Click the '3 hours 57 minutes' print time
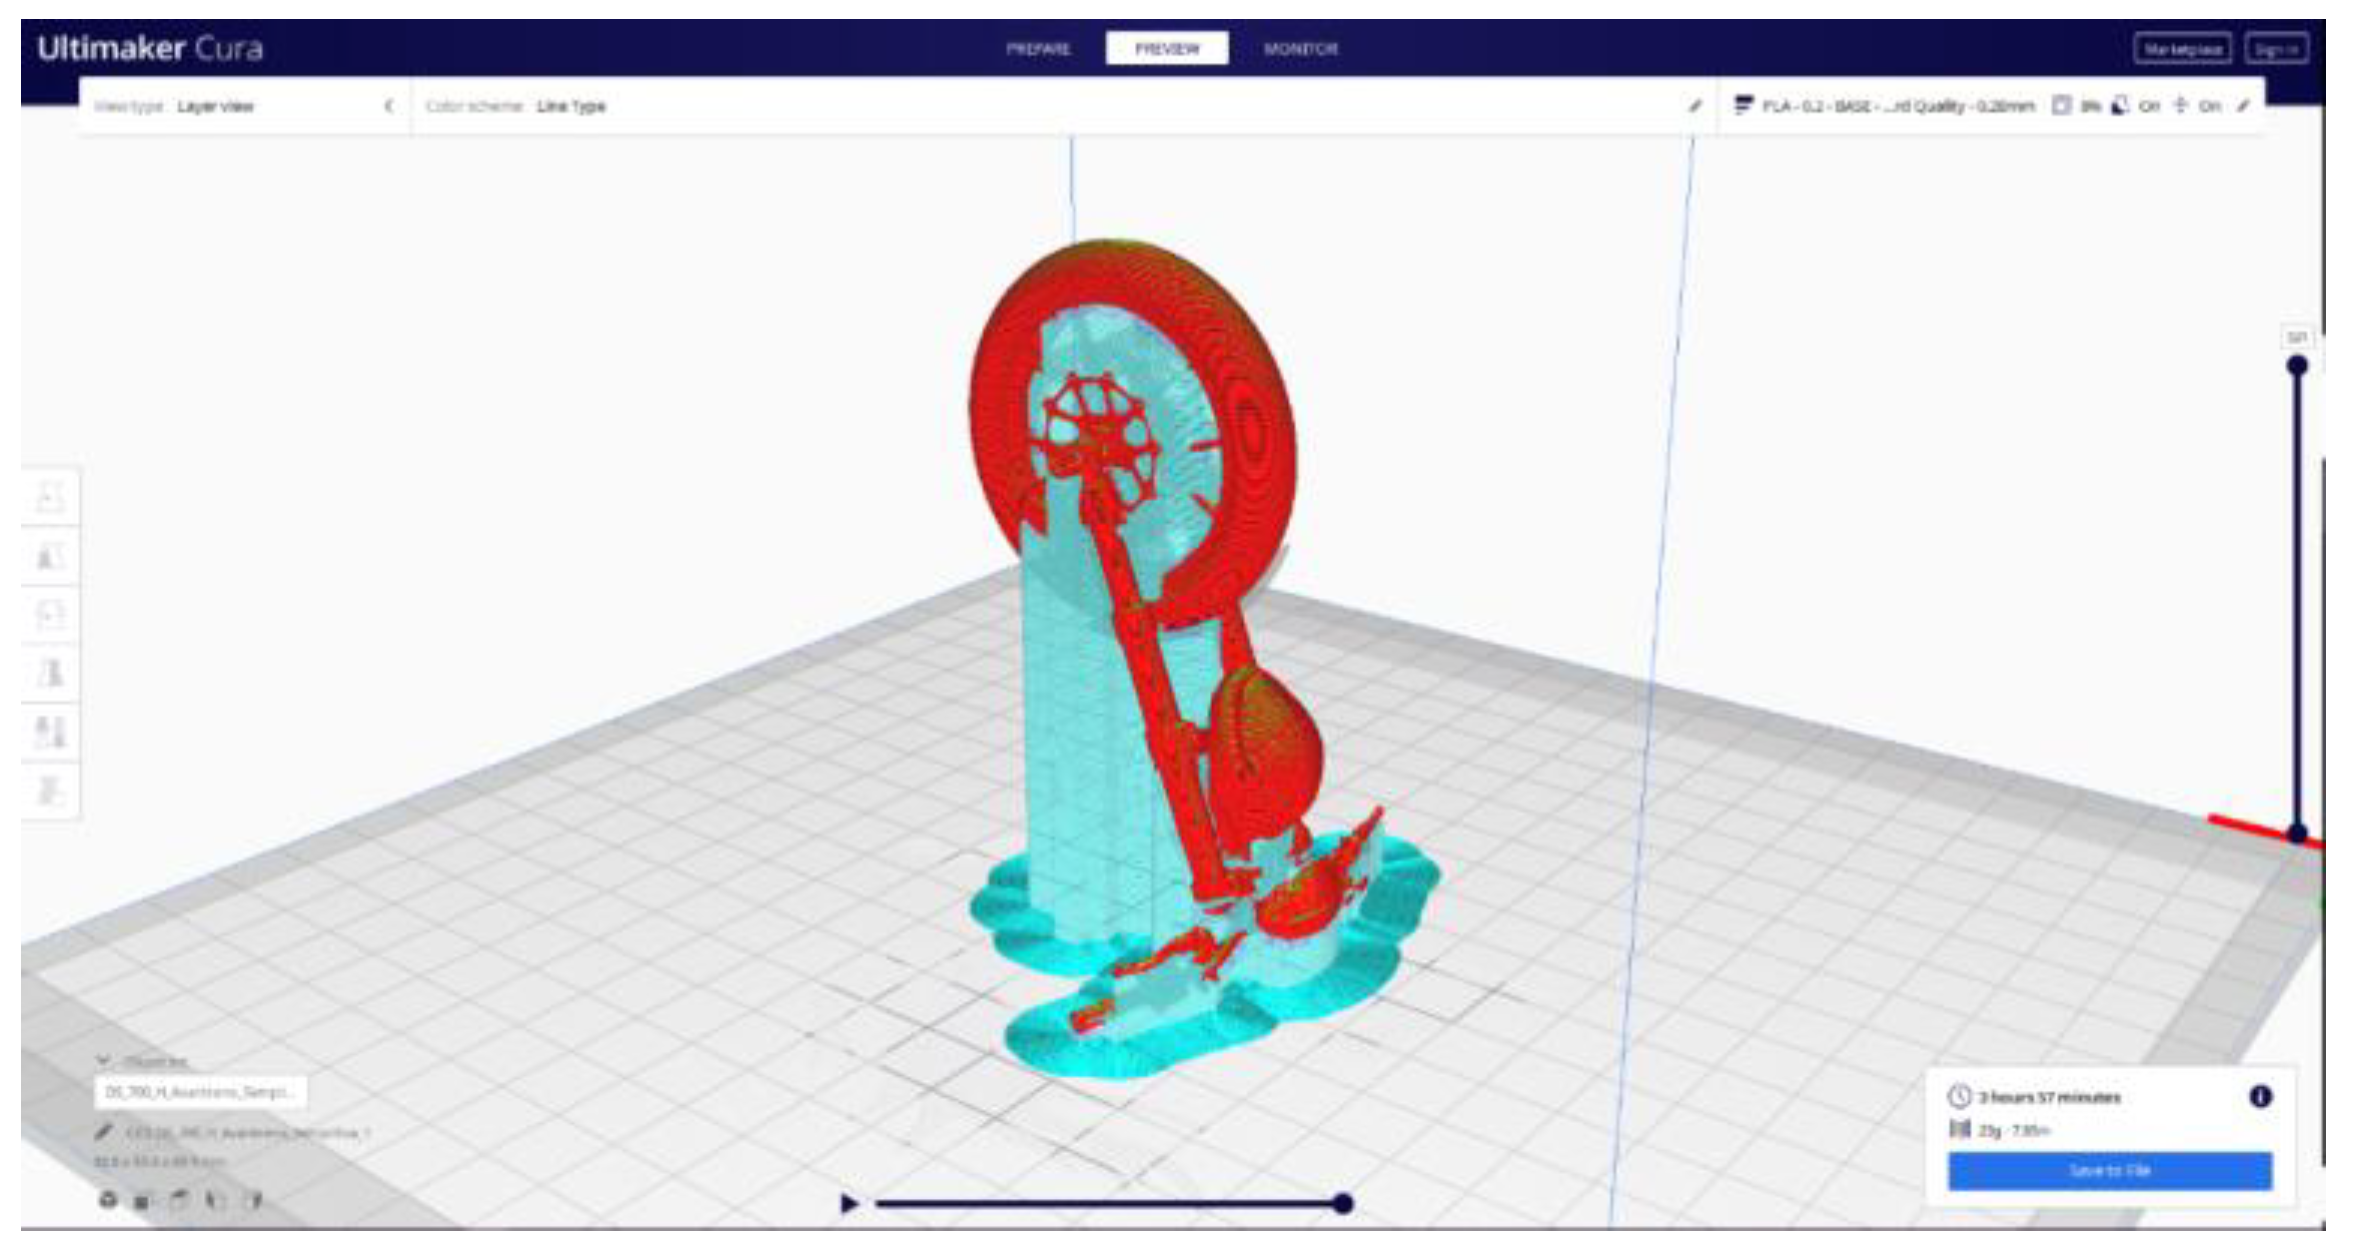2353x1246 pixels. (2050, 1097)
